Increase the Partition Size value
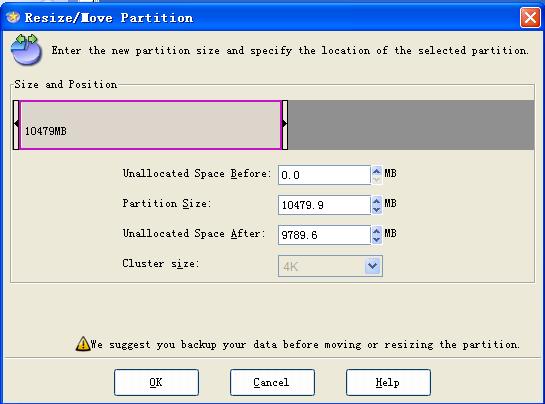 (376, 201)
